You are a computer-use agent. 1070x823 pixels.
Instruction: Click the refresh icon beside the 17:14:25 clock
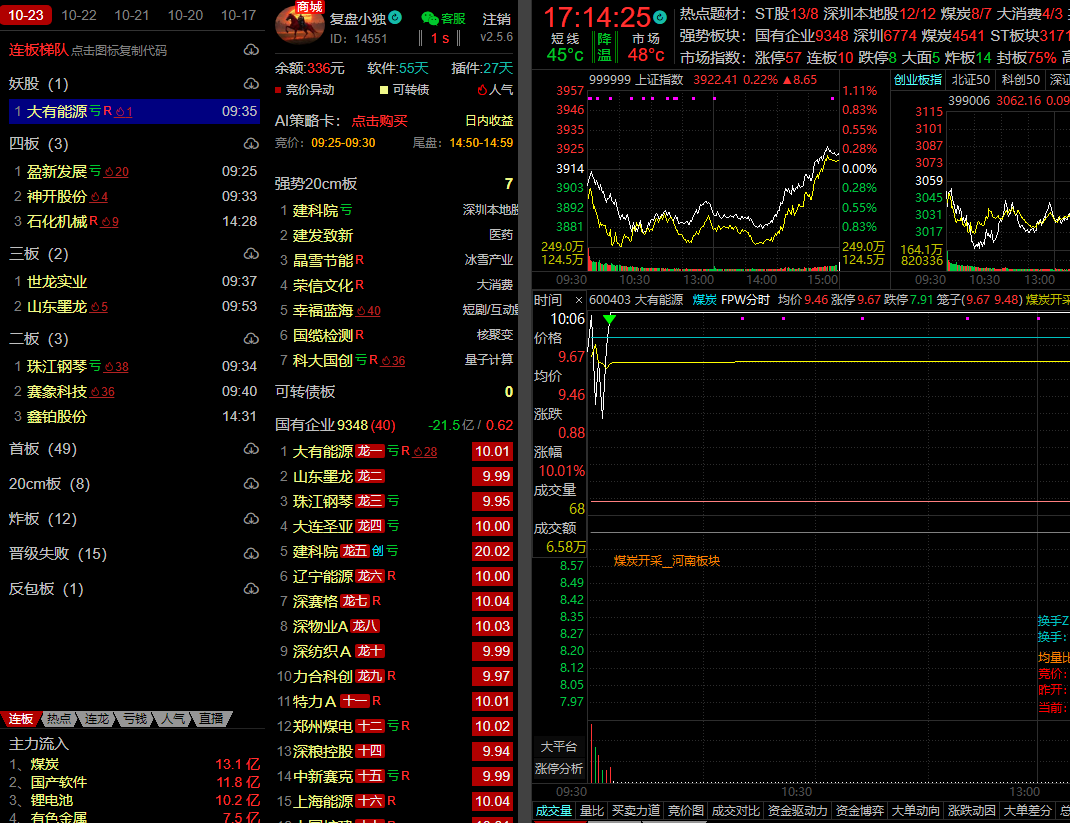660,18
